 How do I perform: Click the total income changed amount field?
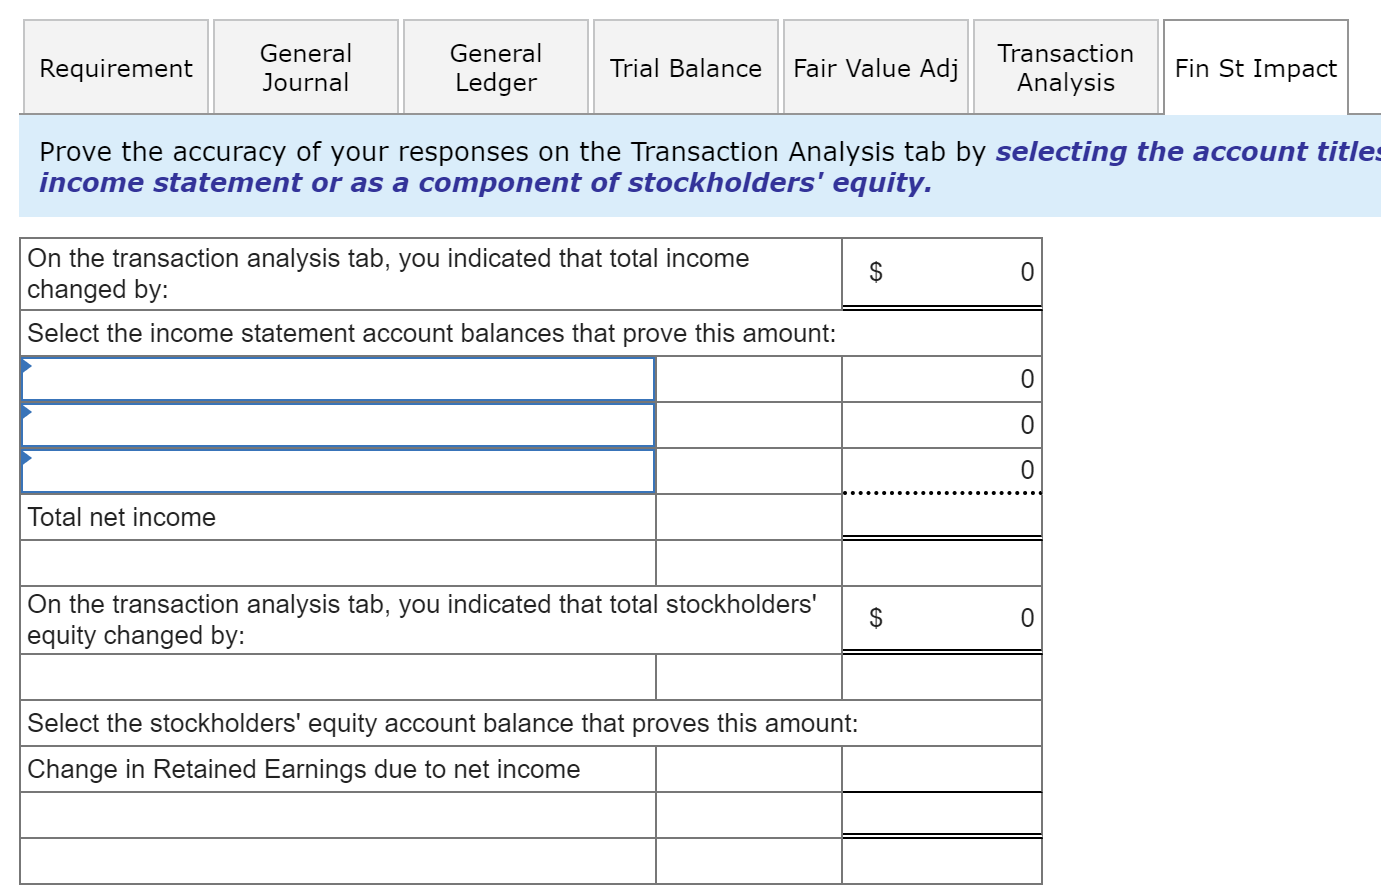[x=941, y=272]
